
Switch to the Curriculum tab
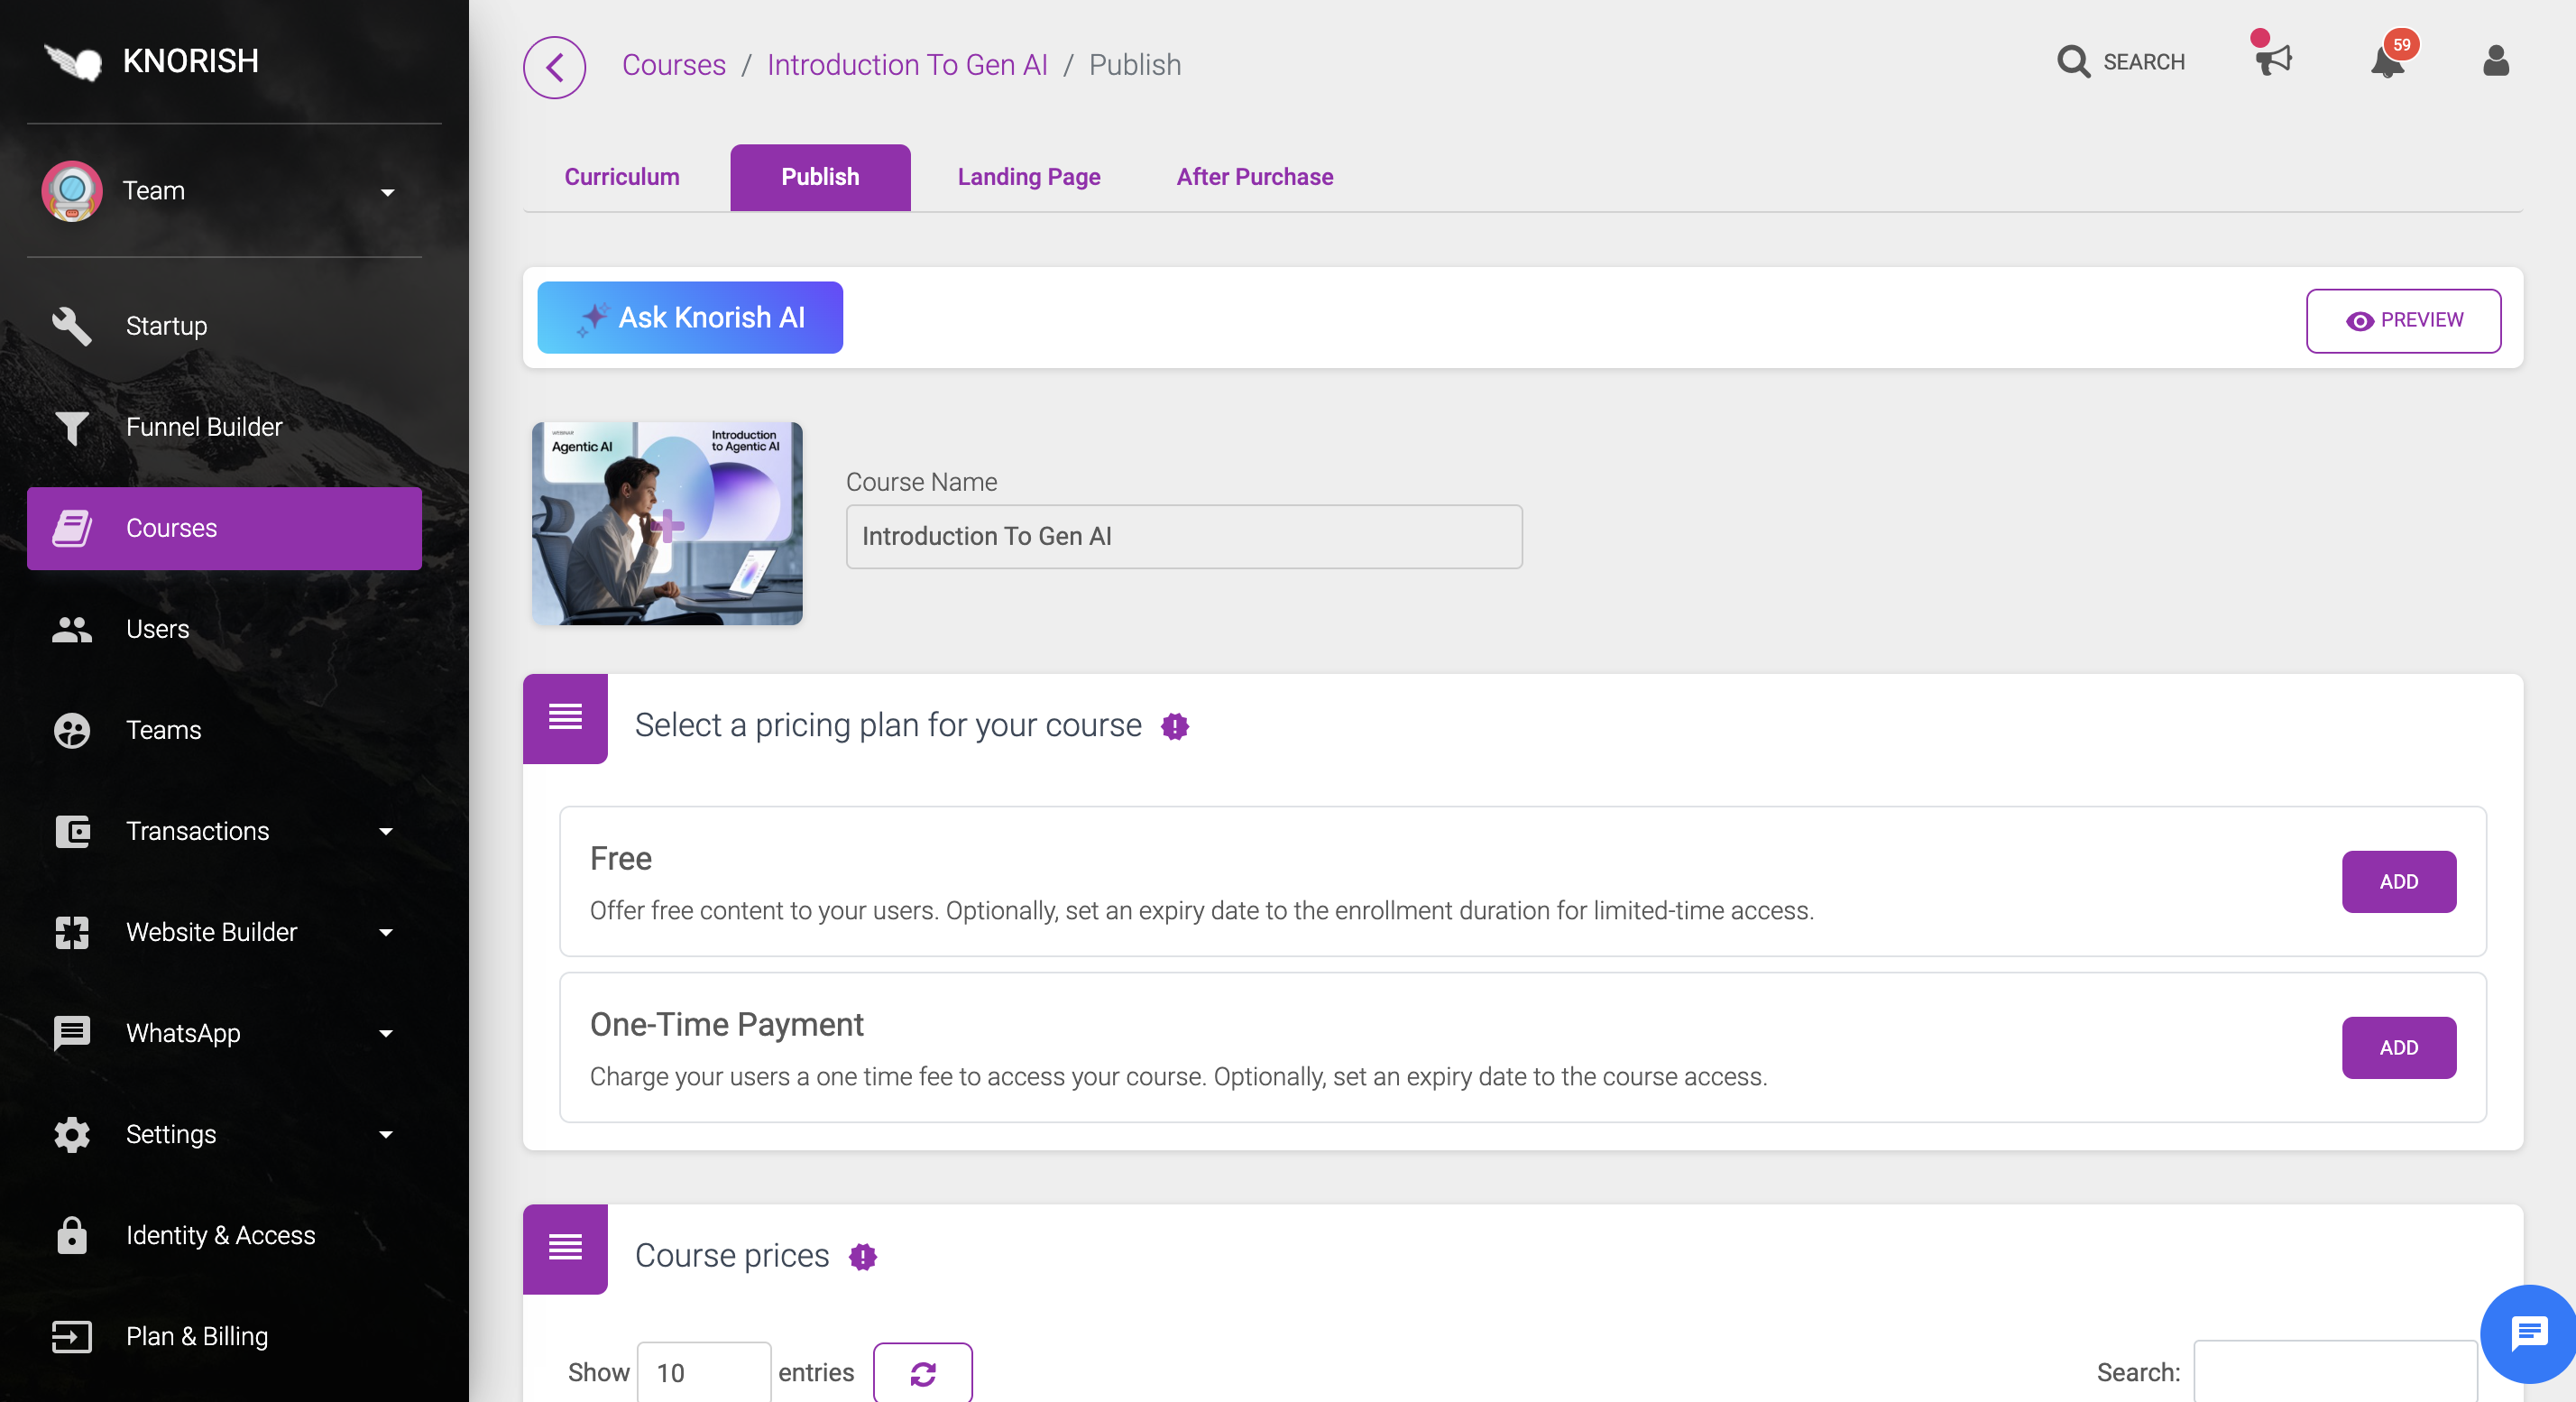click(x=622, y=177)
